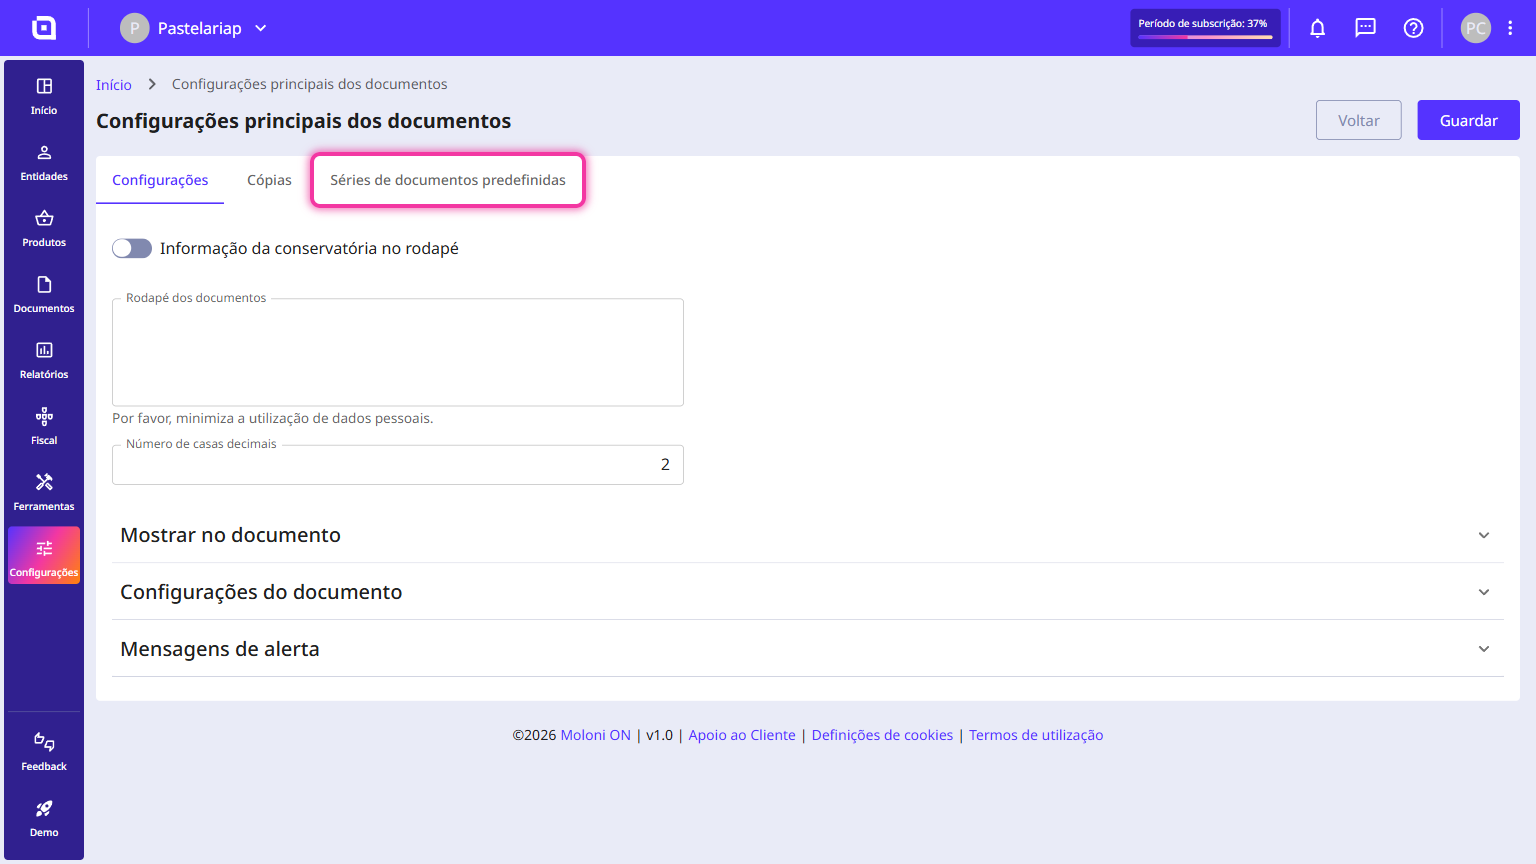Open Fiscal in the sidebar
The width and height of the screenshot is (1536, 864).
pos(44,426)
